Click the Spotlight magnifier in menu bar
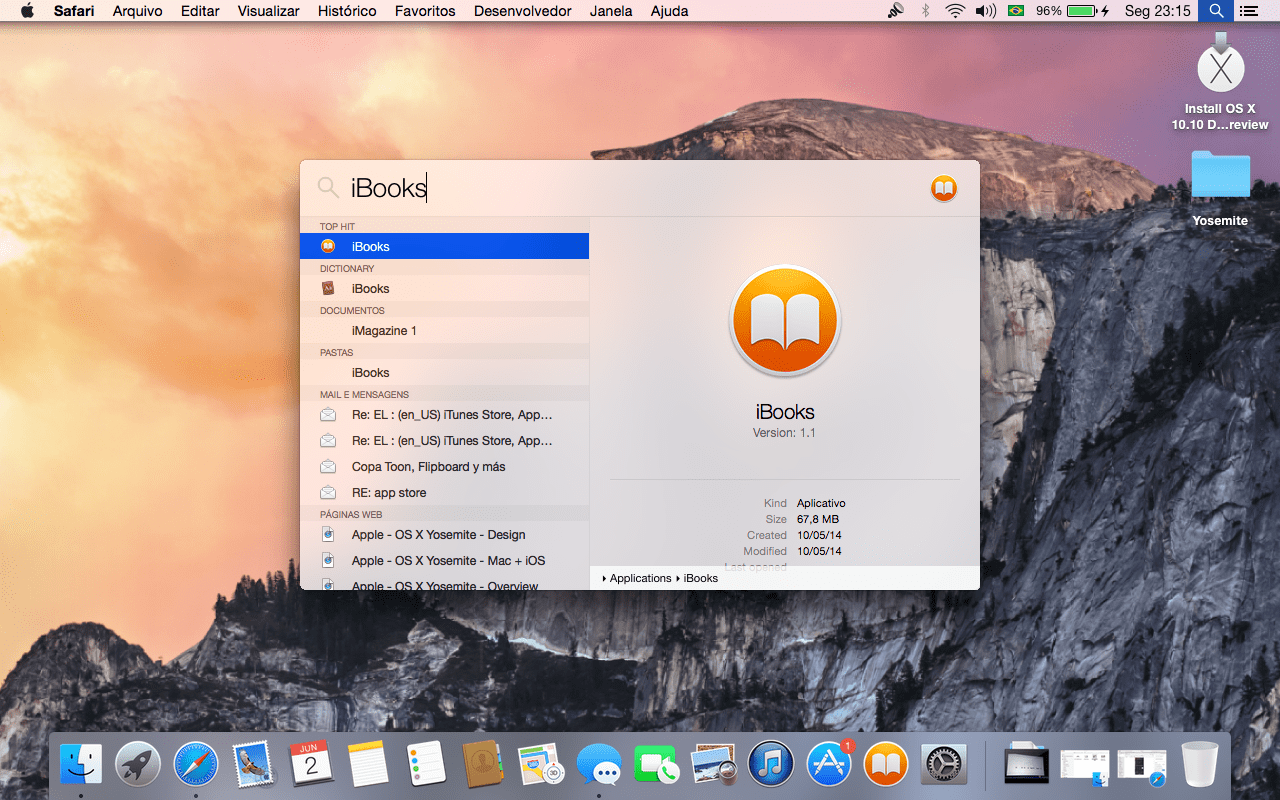The width and height of the screenshot is (1280, 800). point(1215,11)
